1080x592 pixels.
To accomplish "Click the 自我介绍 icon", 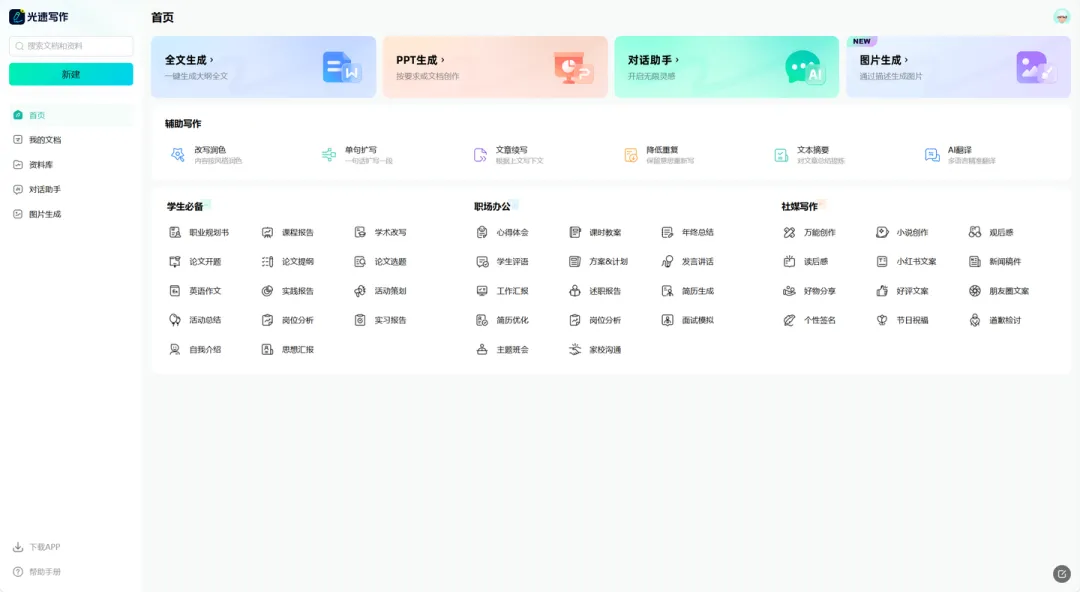I will pyautogui.click(x=175, y=350).
